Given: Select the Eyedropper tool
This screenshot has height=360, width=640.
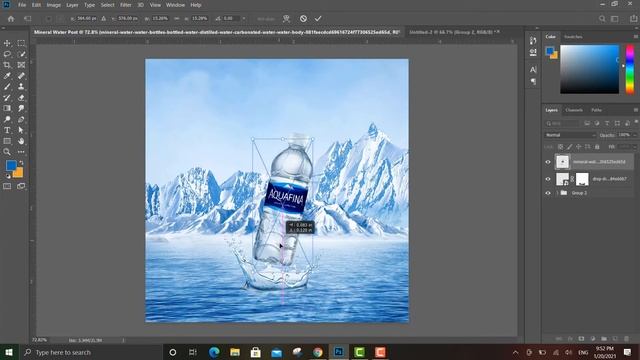Looking at the screenshot, I should (7, 76).
